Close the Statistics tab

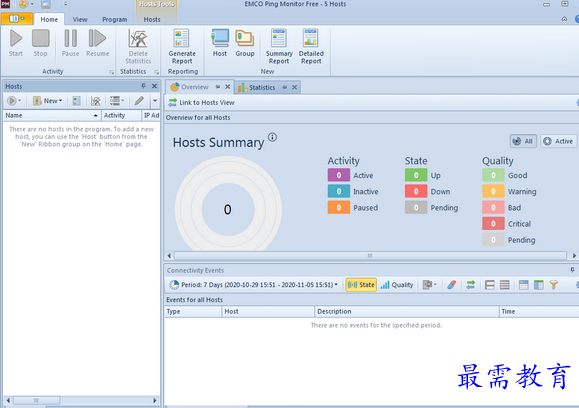coord(294,88)
